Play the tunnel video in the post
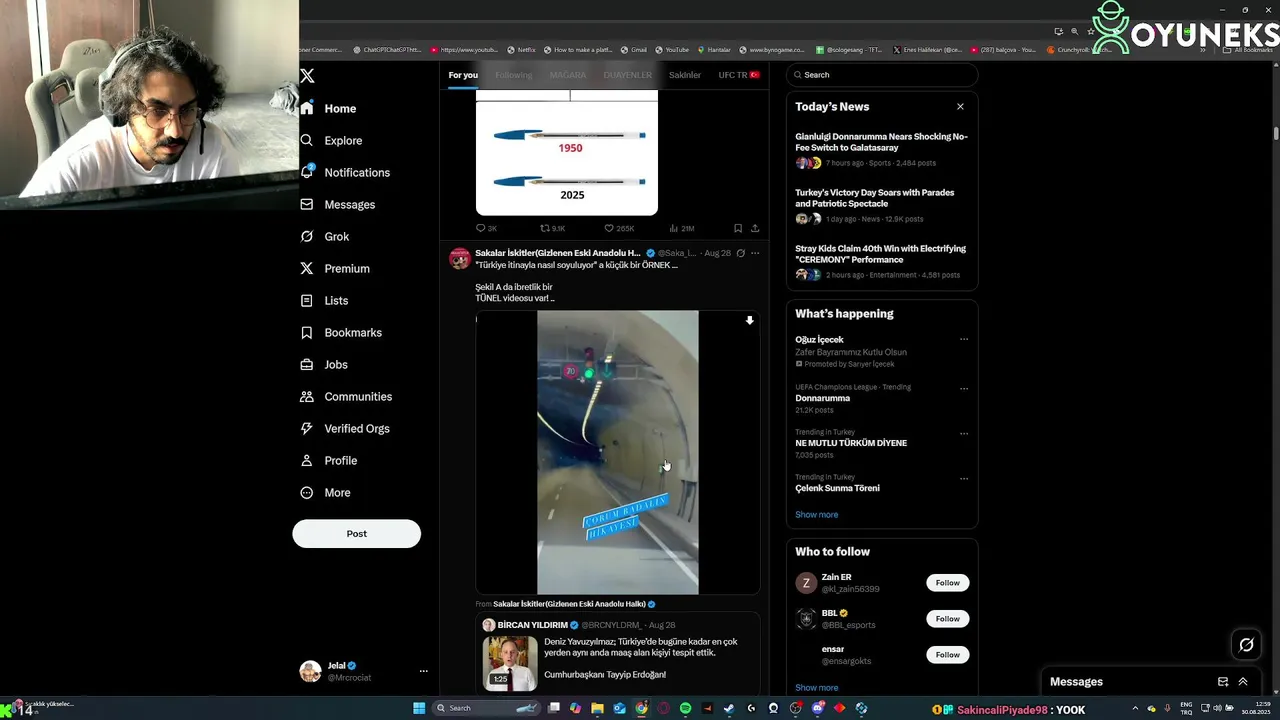 [x=618, y=453]
